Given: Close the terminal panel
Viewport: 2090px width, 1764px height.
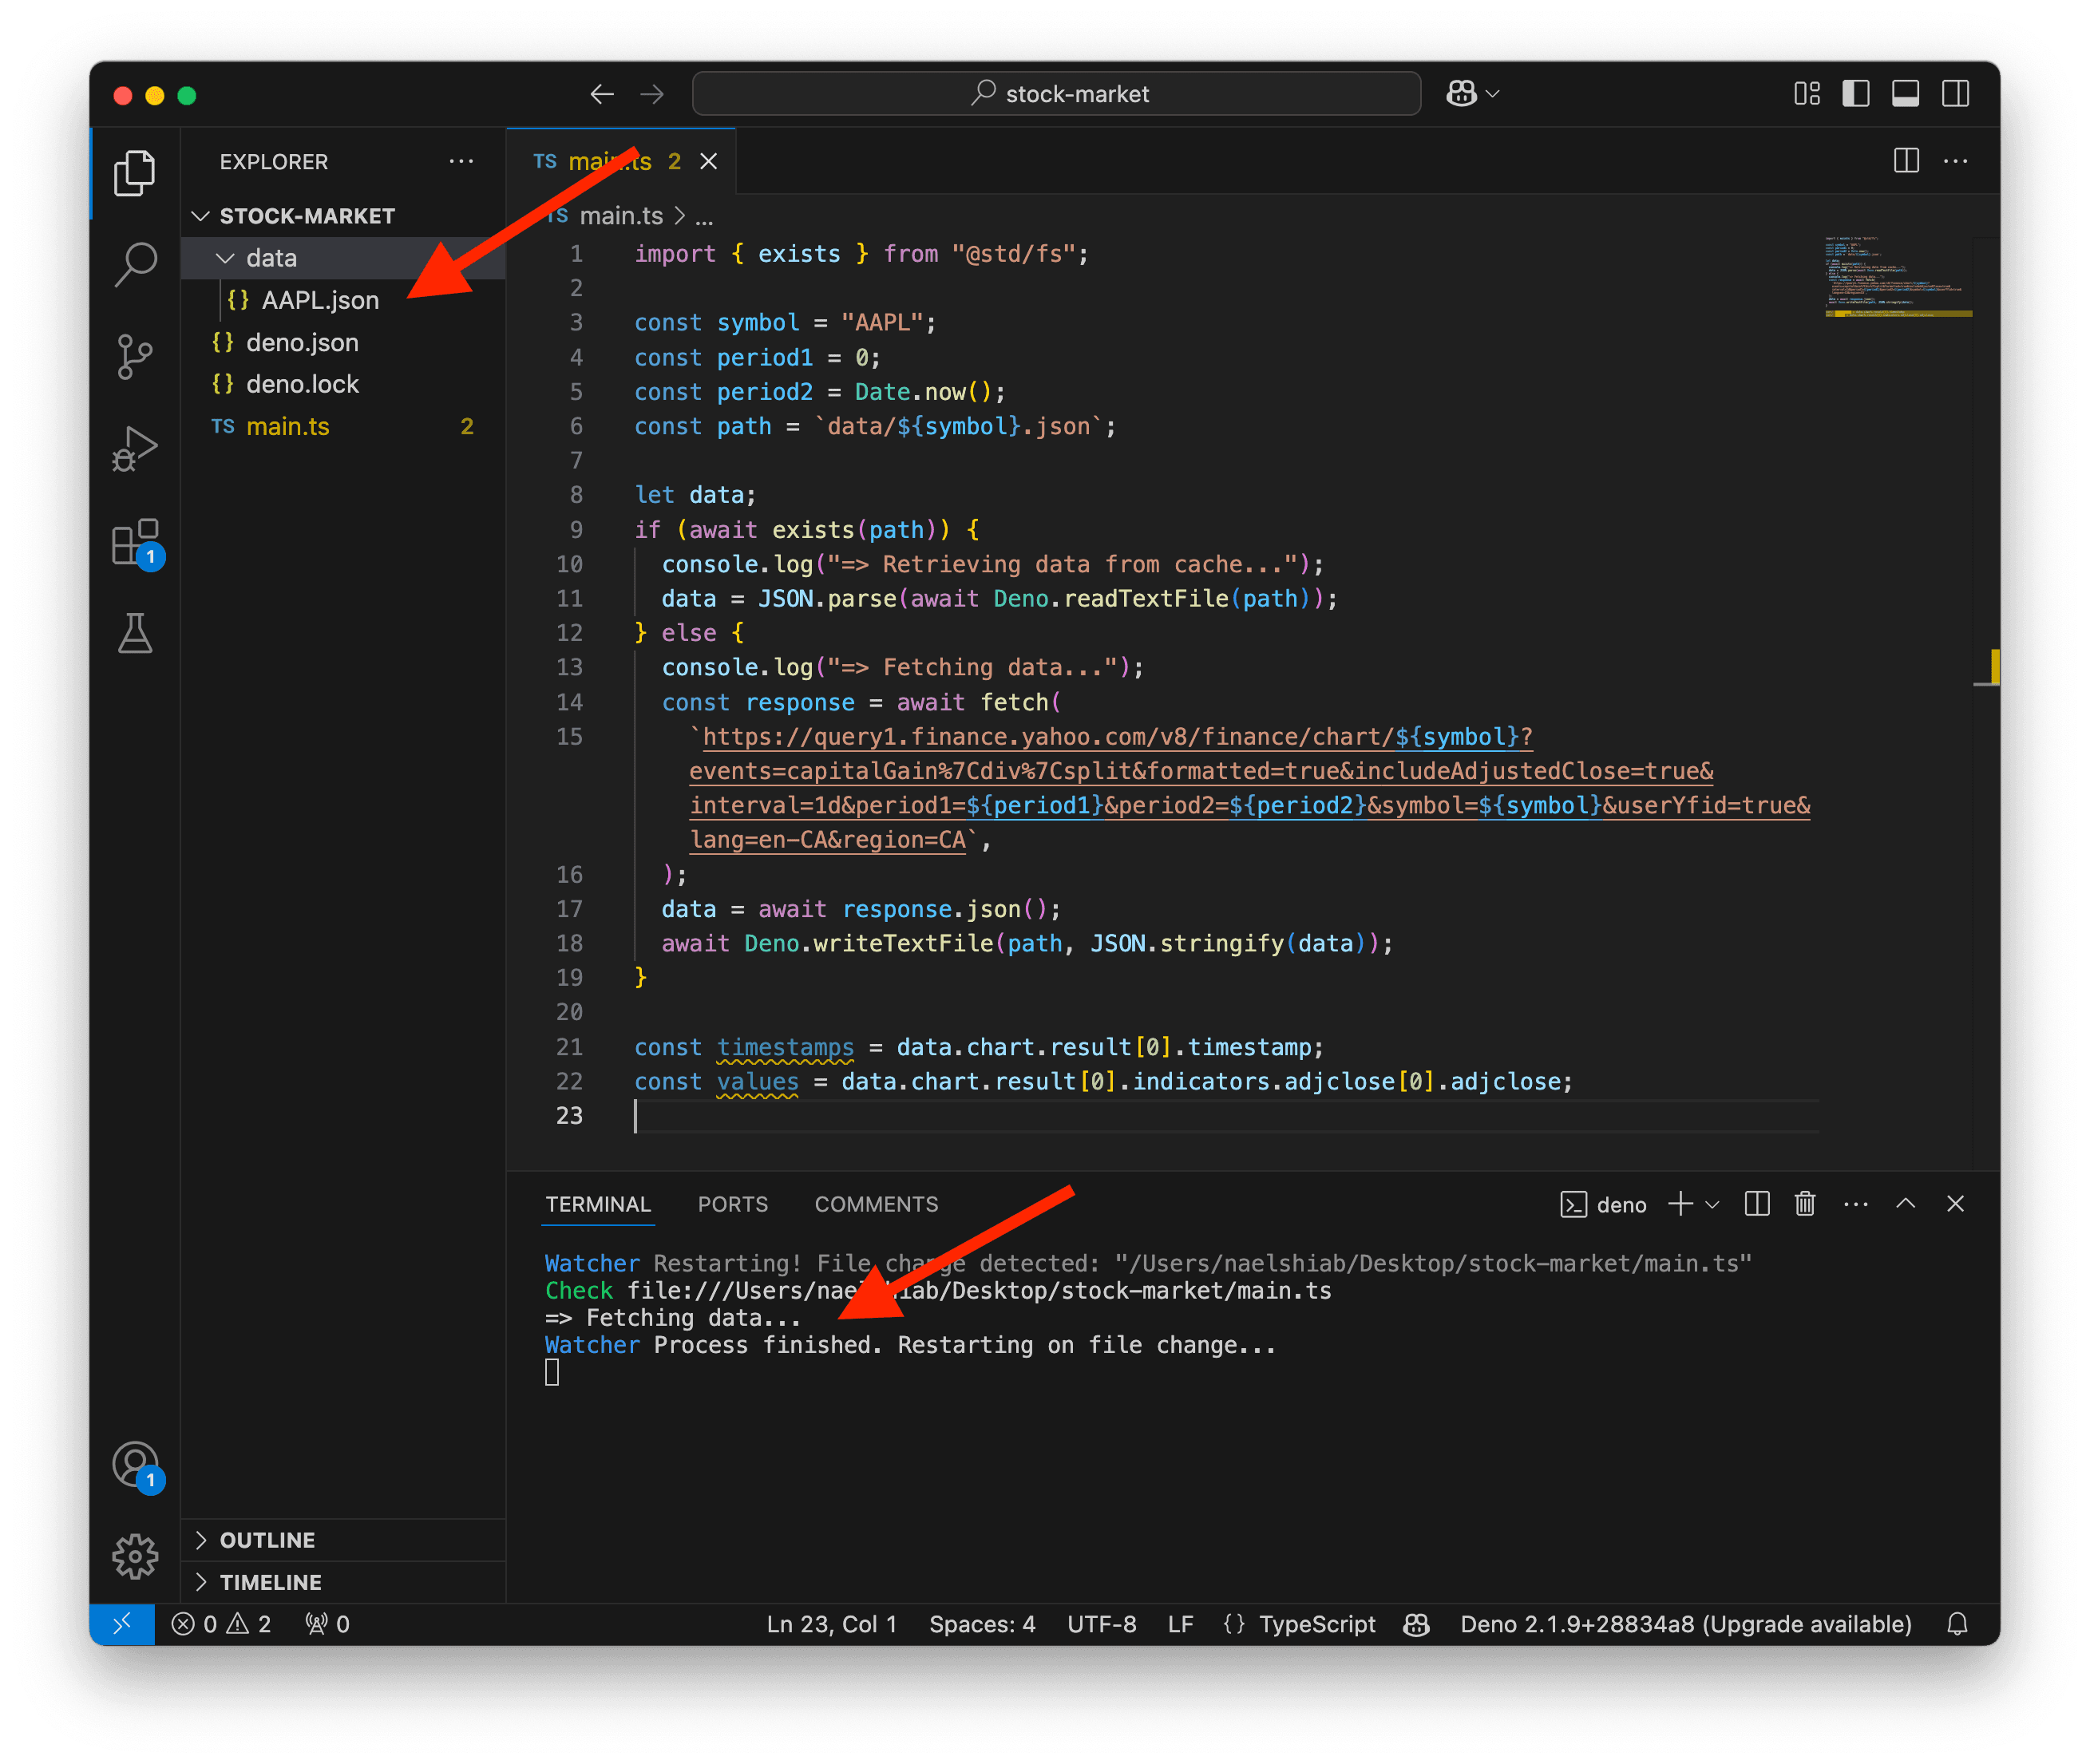Looking at the screenshot, I should (x=1955, y=1203).
